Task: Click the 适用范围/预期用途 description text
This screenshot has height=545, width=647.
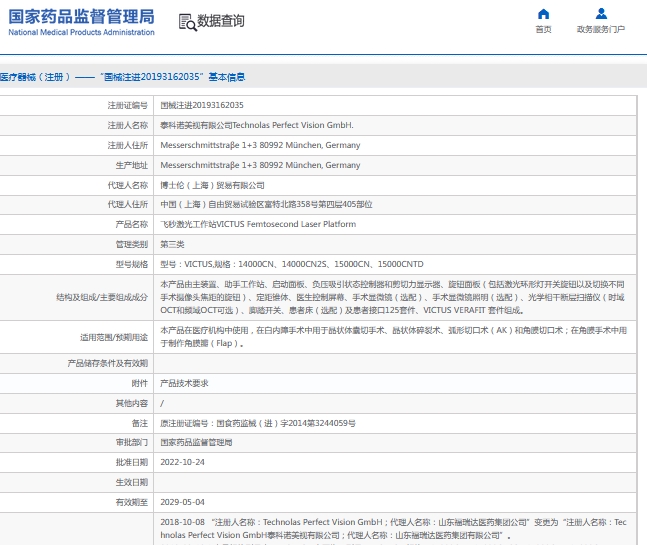Action: (x=394, y=337)
